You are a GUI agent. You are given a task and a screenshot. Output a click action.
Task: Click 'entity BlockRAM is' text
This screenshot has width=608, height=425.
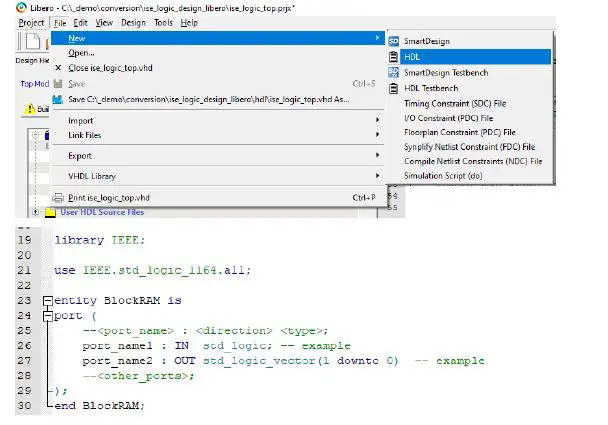(x=118, y=301)
